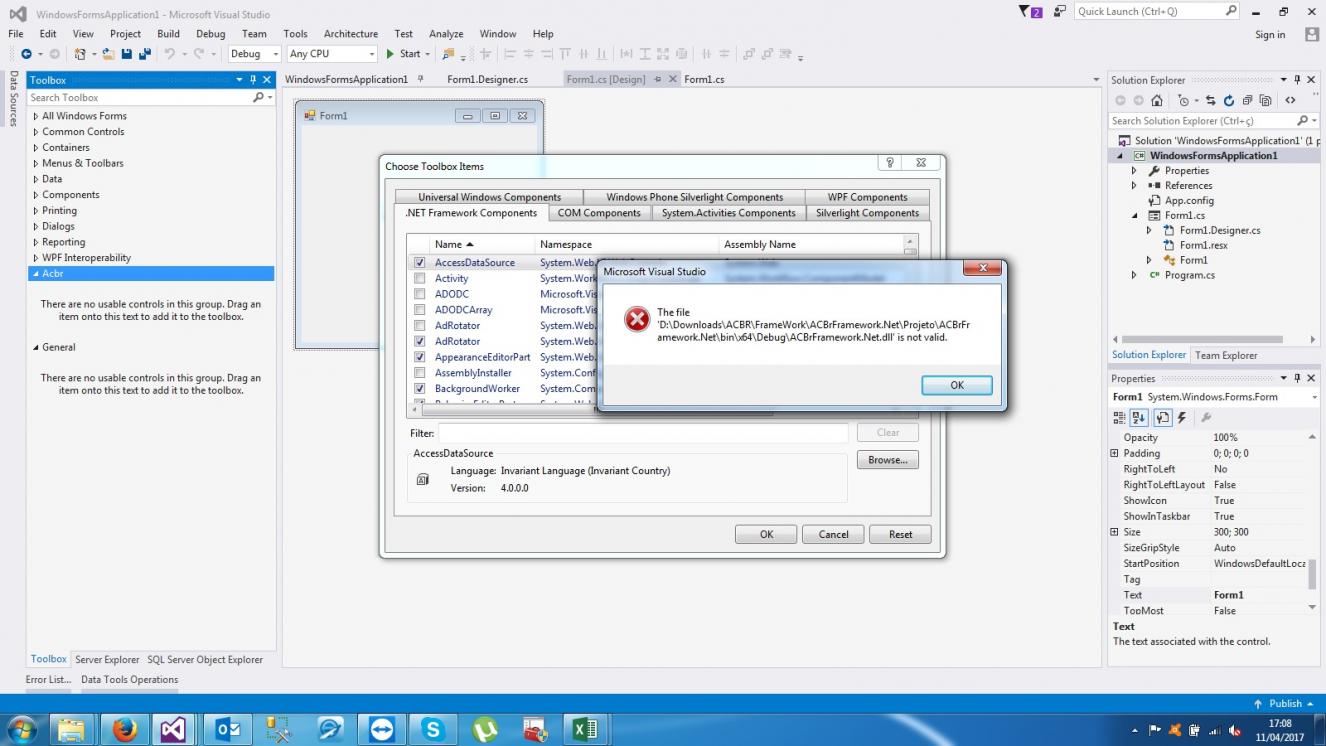Open Excel from the taskbar
This screenshot has height=746, width=1326.
585,730
